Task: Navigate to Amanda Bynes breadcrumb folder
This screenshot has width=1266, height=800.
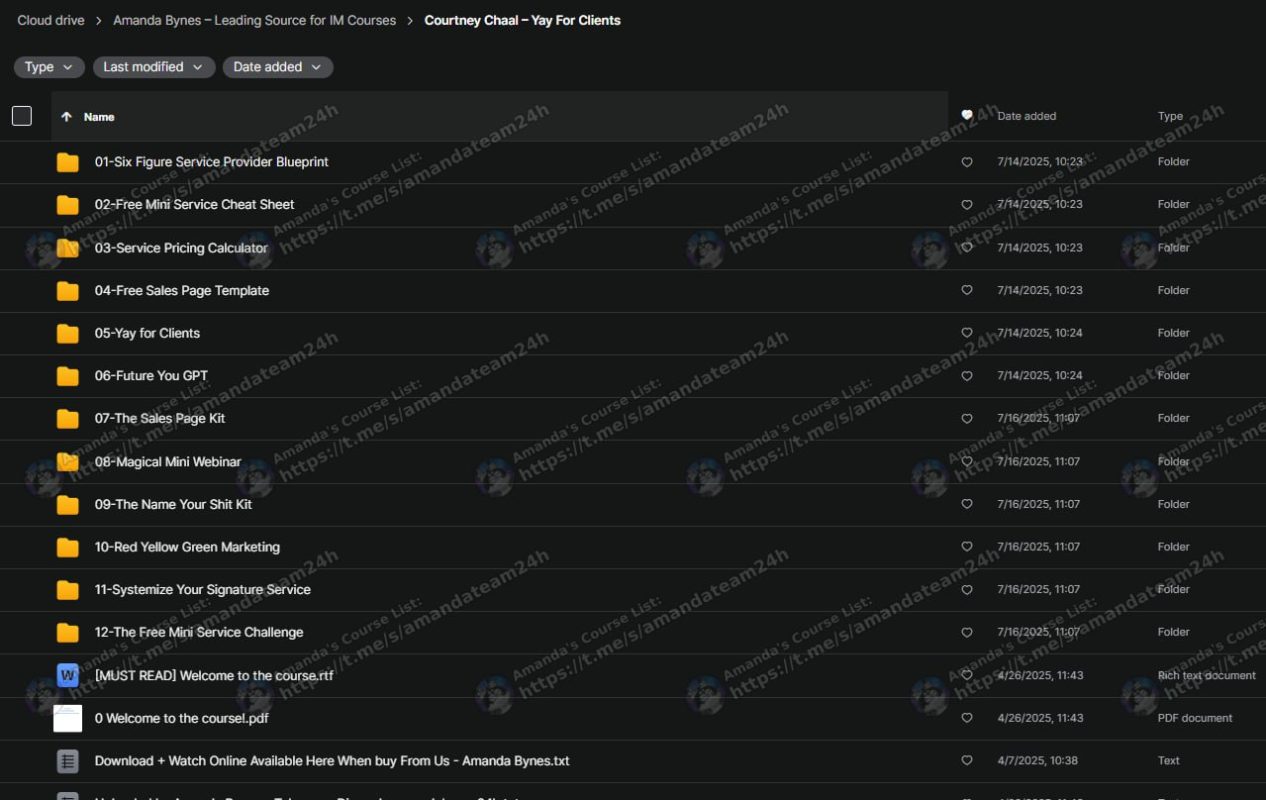Action: [x=254, y=20]
